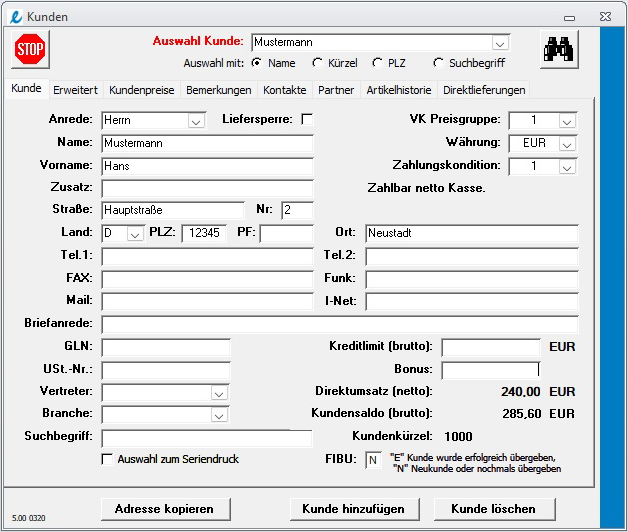The width and height of the screenshot is (628, 532).
Task: Select the Suchbegriff radio option
Action: tap(438, 63)
